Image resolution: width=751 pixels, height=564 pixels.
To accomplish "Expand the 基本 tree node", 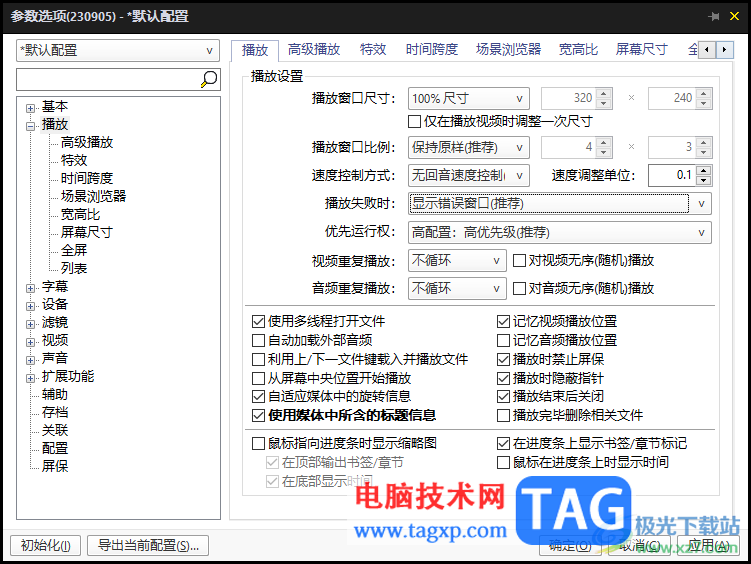I will click(x=31, y=108).
